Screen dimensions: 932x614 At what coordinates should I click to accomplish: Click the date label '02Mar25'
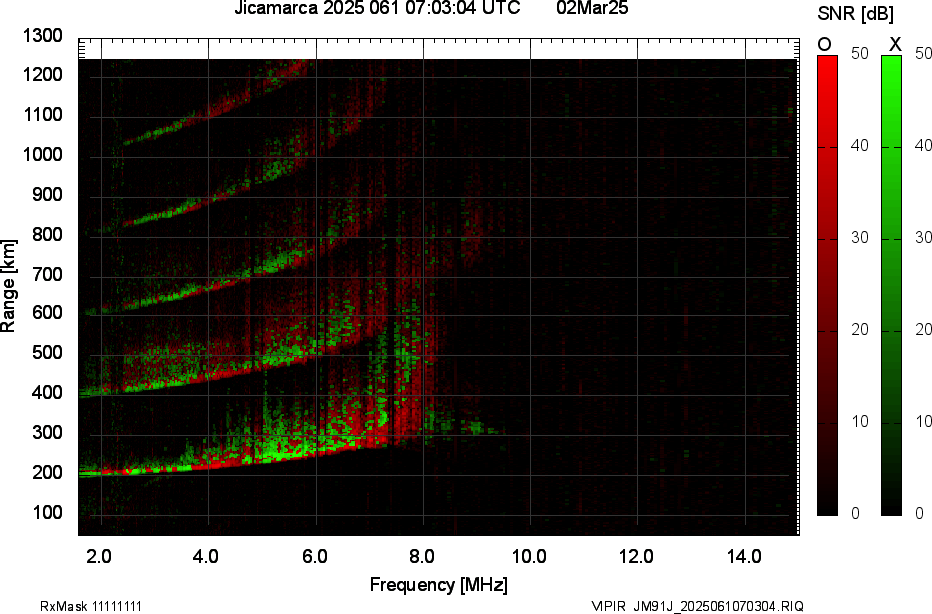[x=592, y=8]
